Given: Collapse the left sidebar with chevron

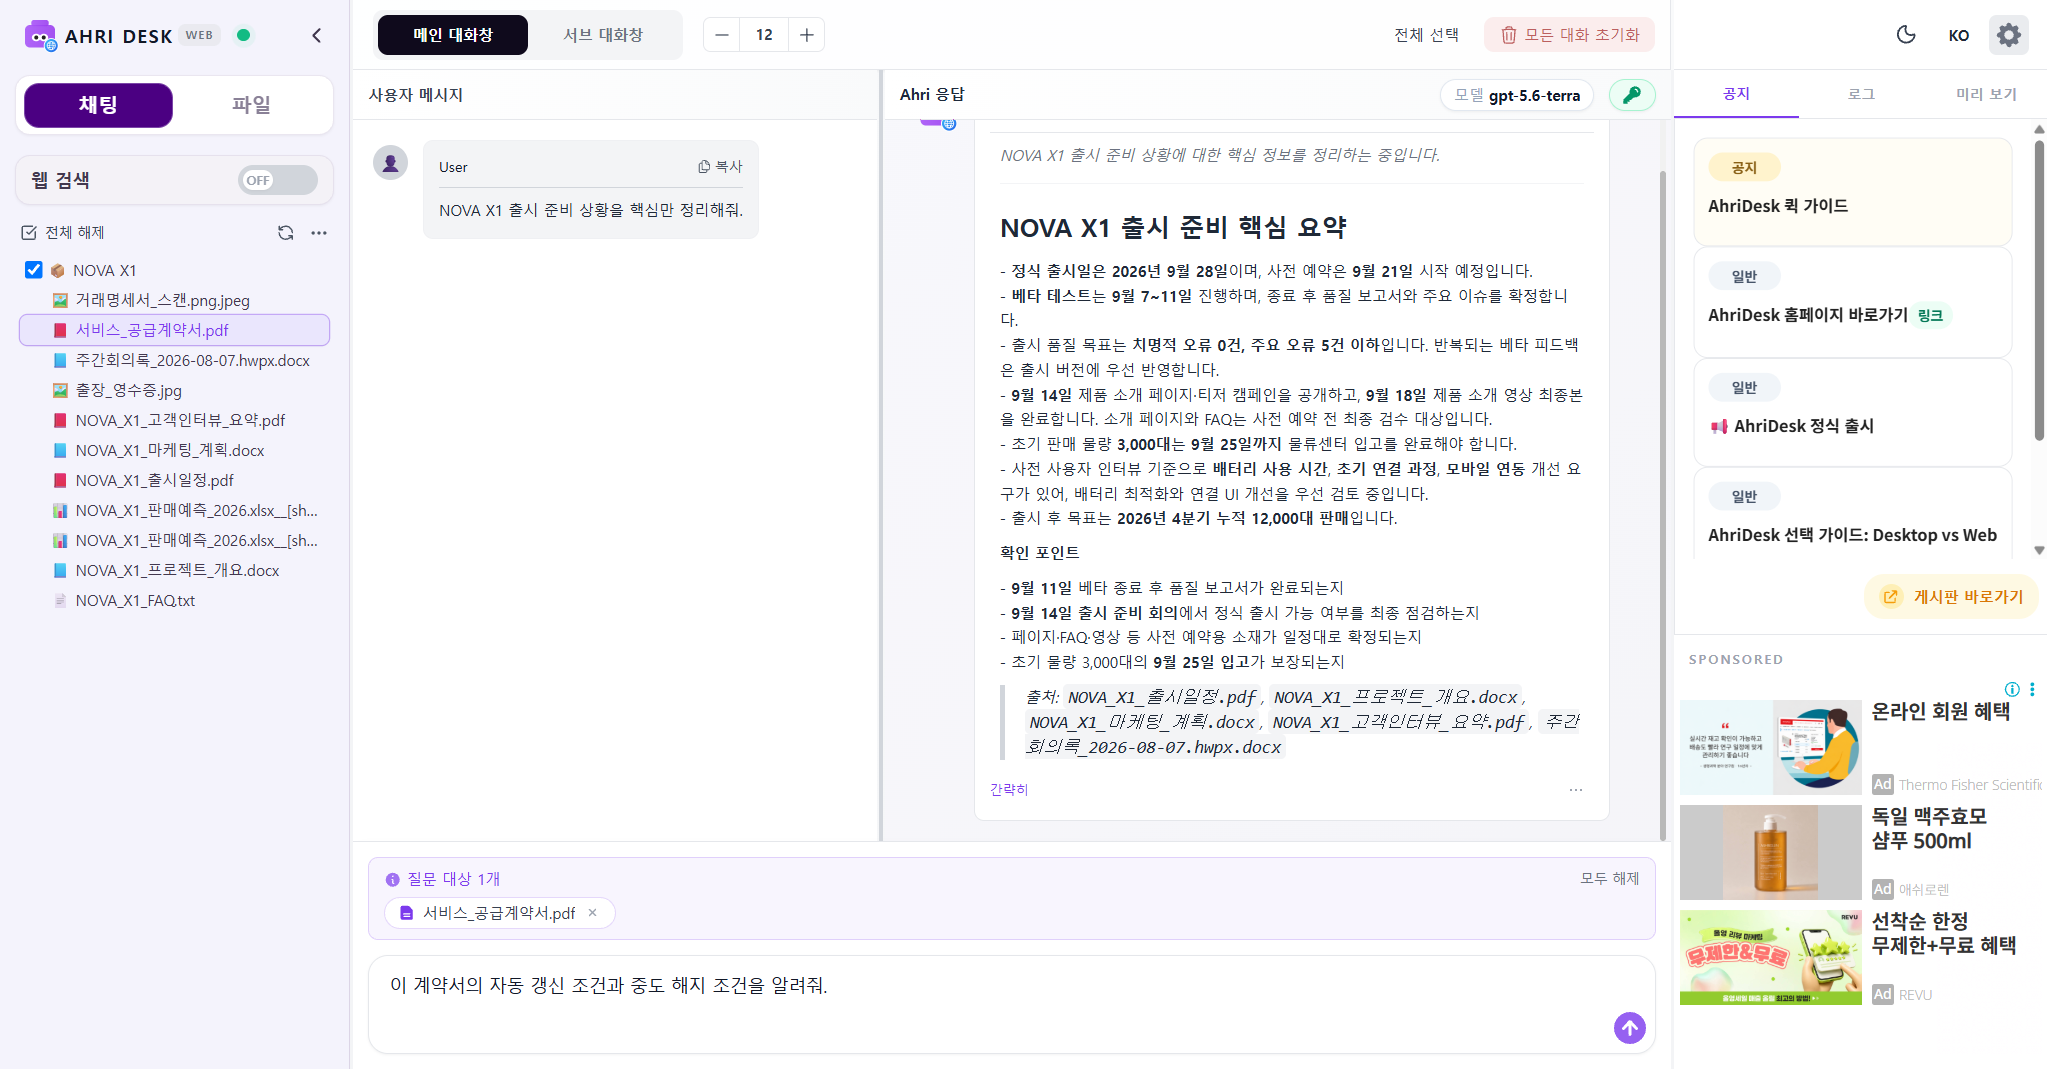Looking at the screenshot, I should coord(316,35).
